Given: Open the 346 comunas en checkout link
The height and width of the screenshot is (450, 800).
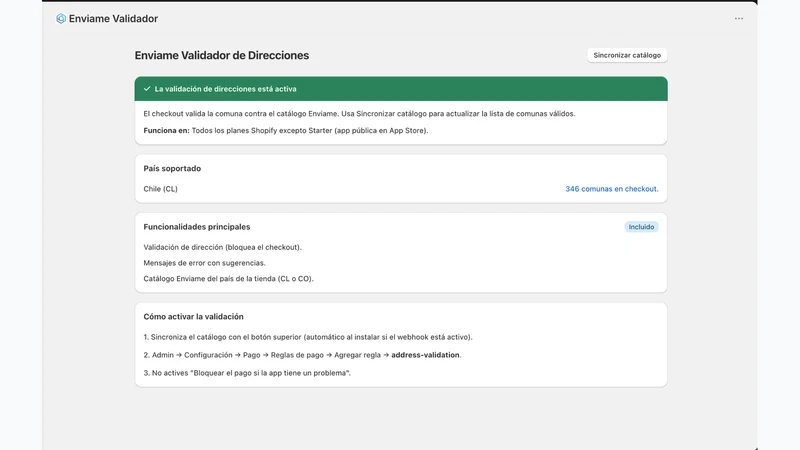Looking at the screenshot, I should pos(612,189).
